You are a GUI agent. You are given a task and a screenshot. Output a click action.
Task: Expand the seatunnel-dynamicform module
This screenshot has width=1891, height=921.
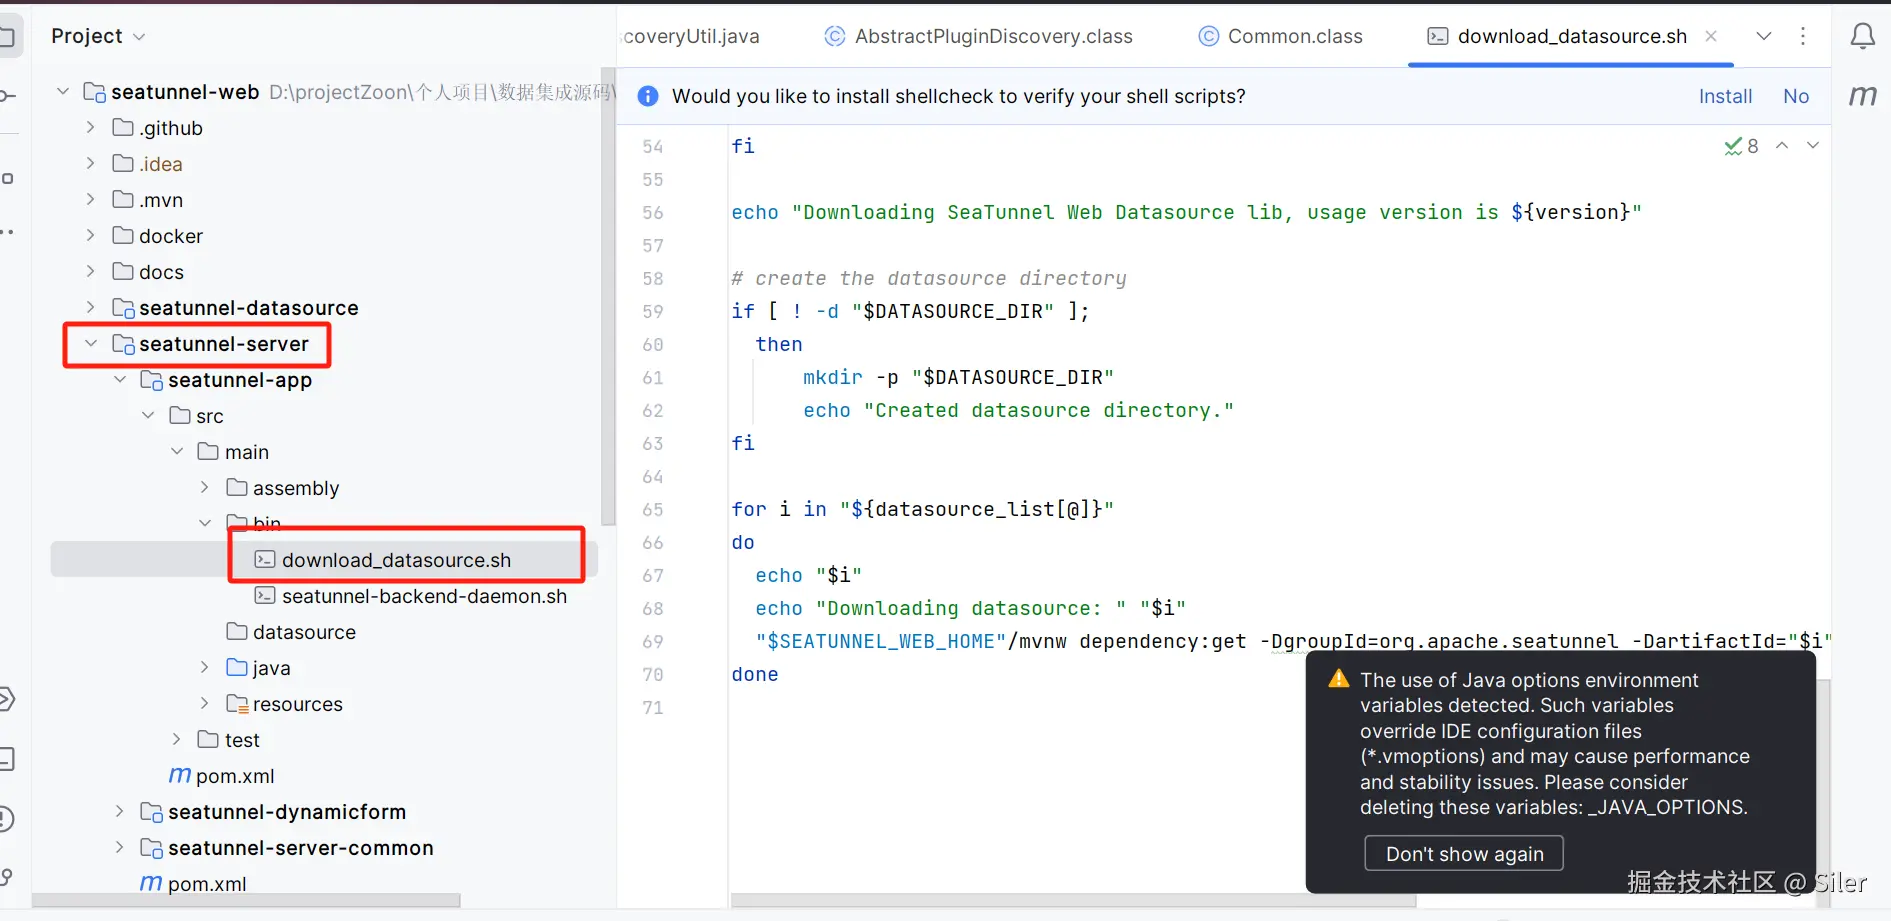120,812
